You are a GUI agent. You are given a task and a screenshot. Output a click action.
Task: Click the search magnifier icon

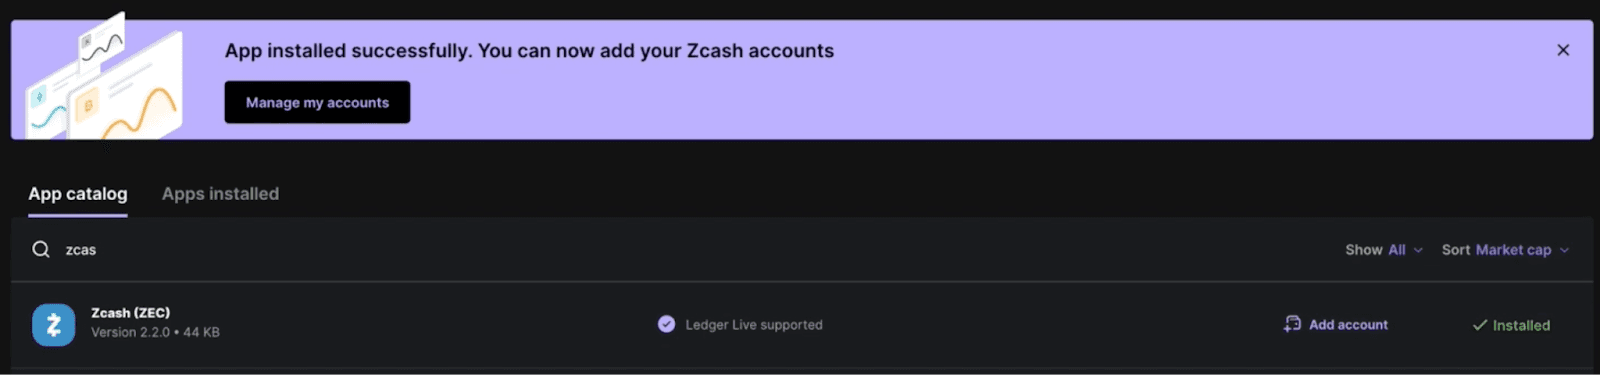click(41, 249)
